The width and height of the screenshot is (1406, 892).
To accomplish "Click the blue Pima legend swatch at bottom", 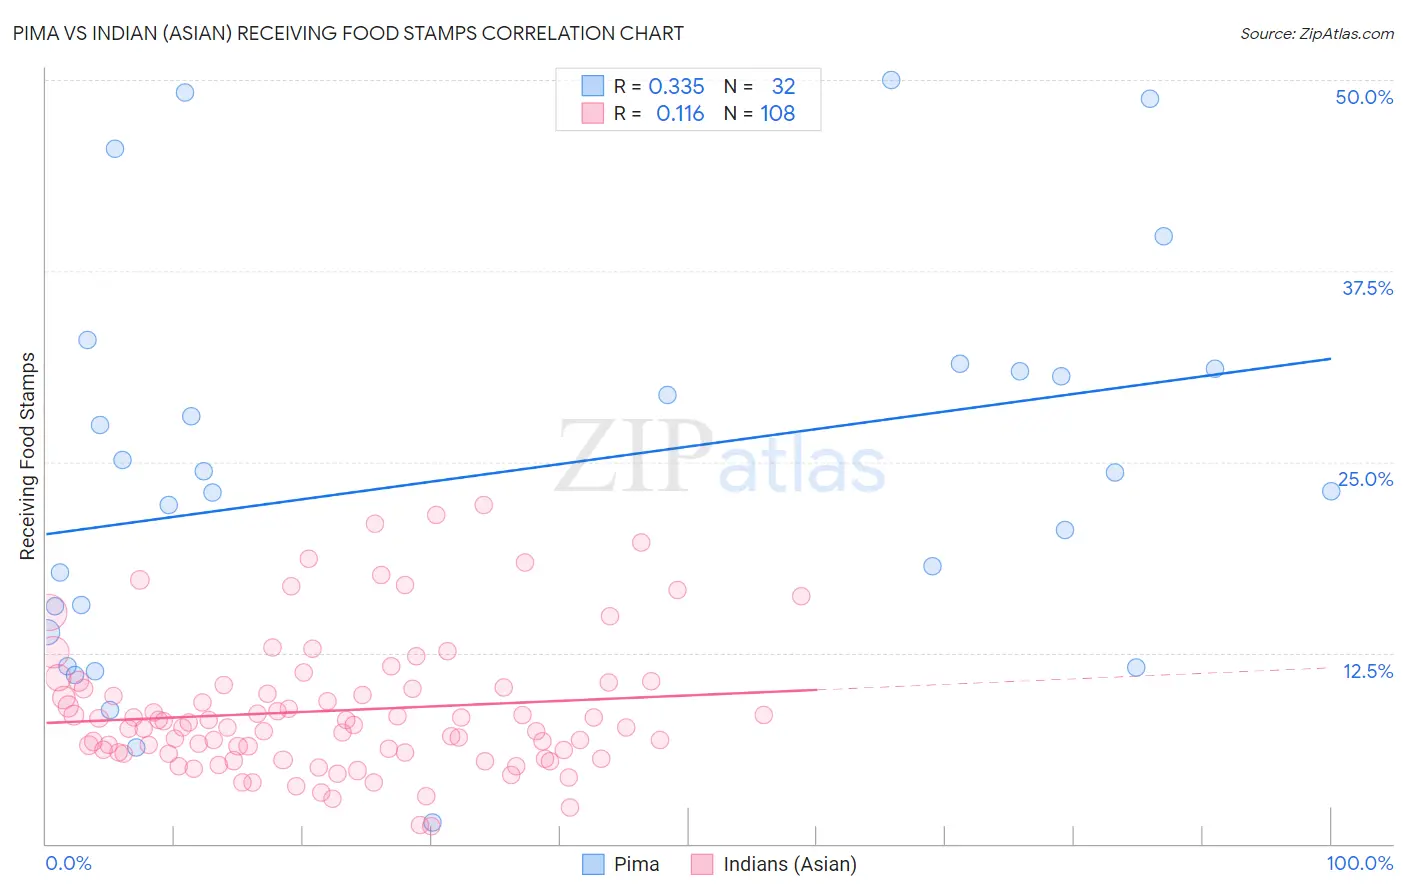I will [593, 864].
